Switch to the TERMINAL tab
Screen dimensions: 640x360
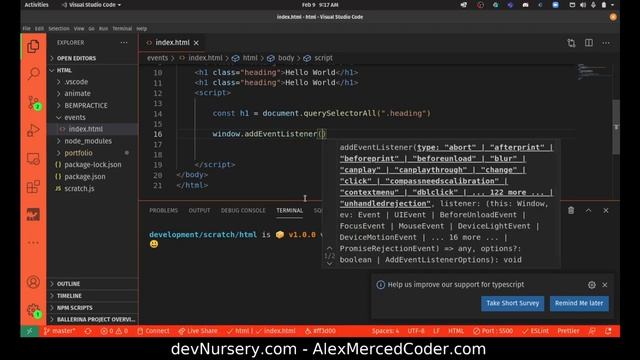[x=289, y=210]
